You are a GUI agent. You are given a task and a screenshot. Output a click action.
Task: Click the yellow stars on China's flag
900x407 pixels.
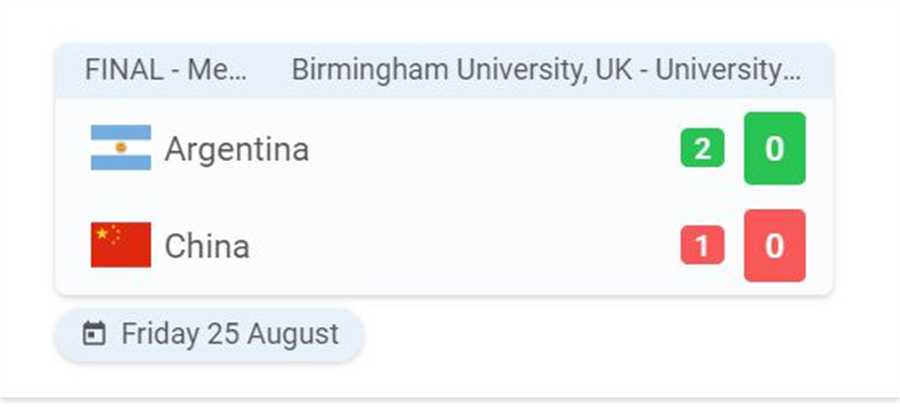point(109,234)
